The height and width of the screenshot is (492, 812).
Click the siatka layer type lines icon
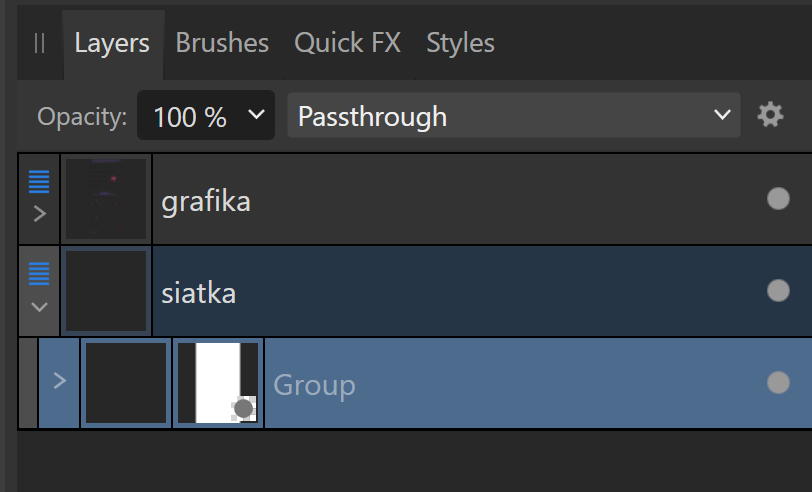[39, 274]
